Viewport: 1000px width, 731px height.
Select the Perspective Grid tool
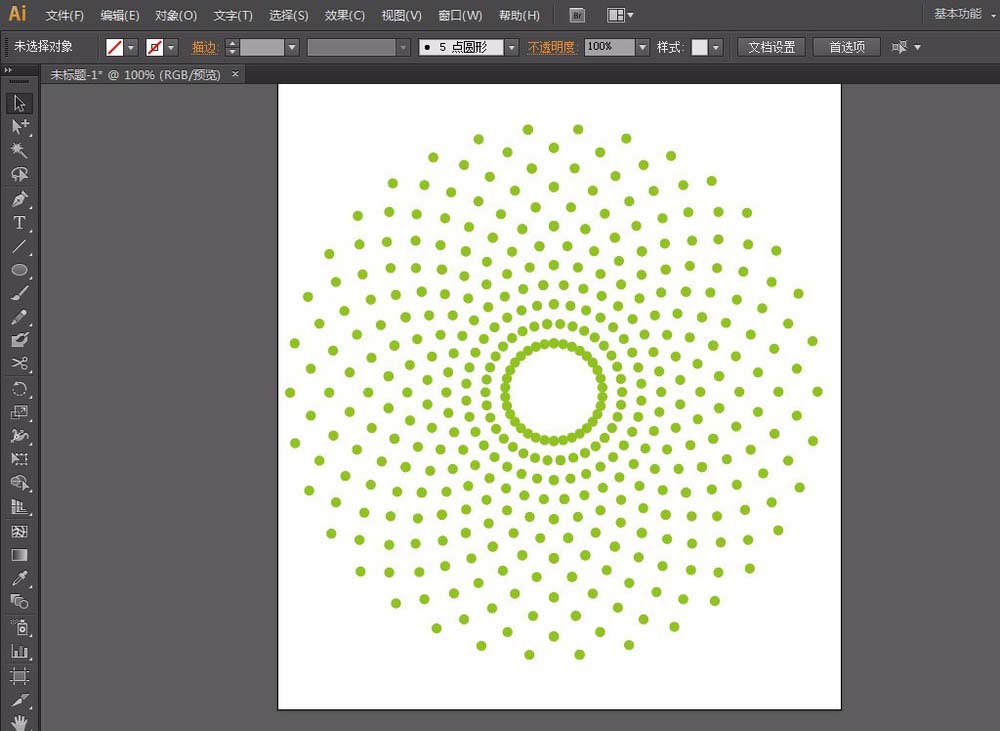(19, 507)
